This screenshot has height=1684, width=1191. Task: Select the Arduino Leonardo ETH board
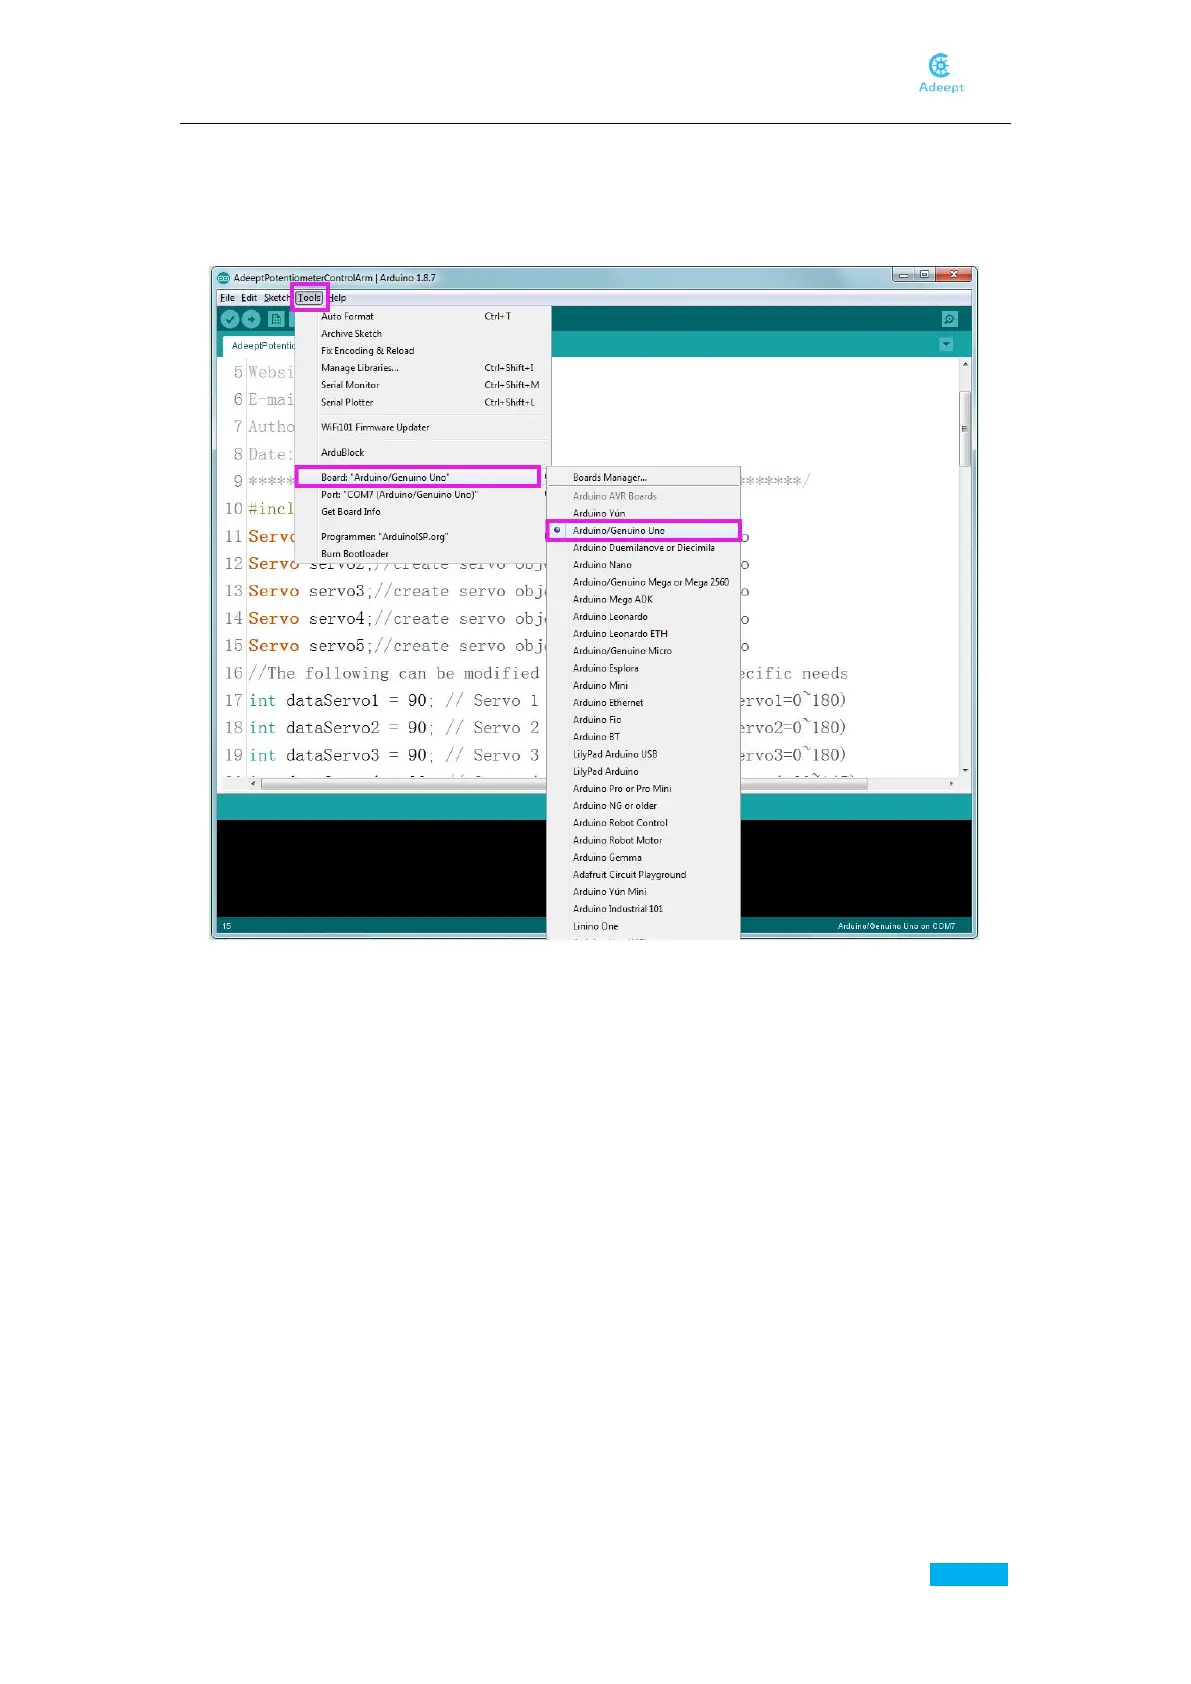point(643,634)
